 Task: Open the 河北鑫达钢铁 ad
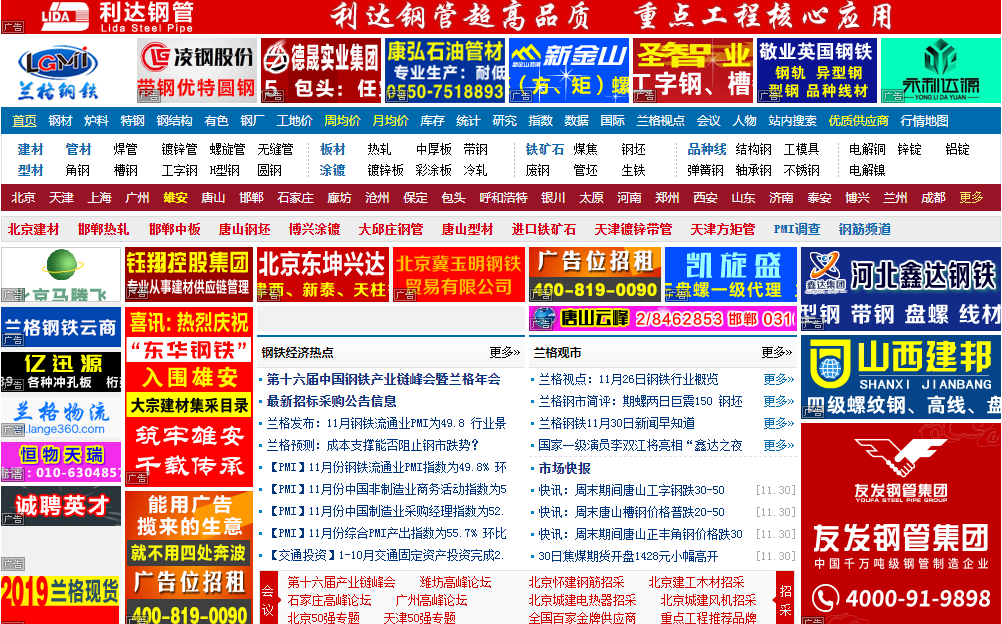pyautogui.click(x=901, y=289)
